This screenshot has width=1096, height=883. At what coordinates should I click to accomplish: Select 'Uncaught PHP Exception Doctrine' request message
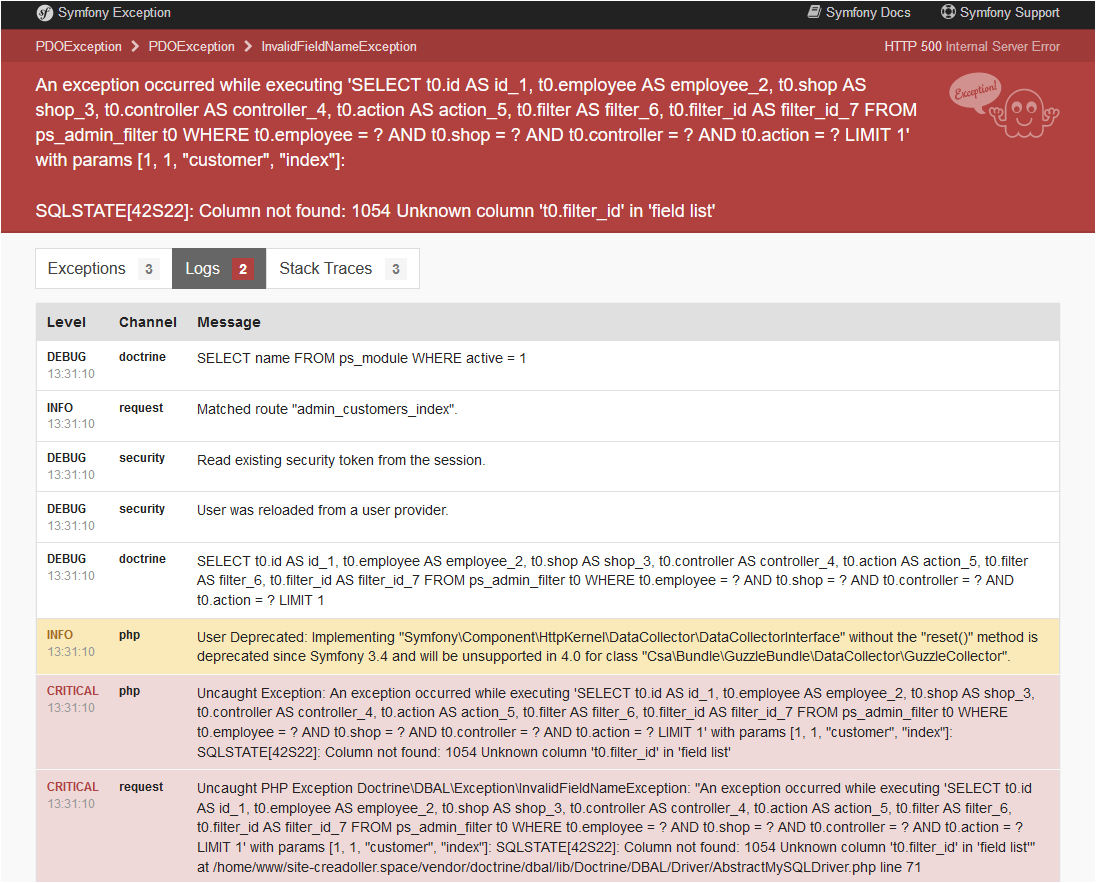(616, 828)
